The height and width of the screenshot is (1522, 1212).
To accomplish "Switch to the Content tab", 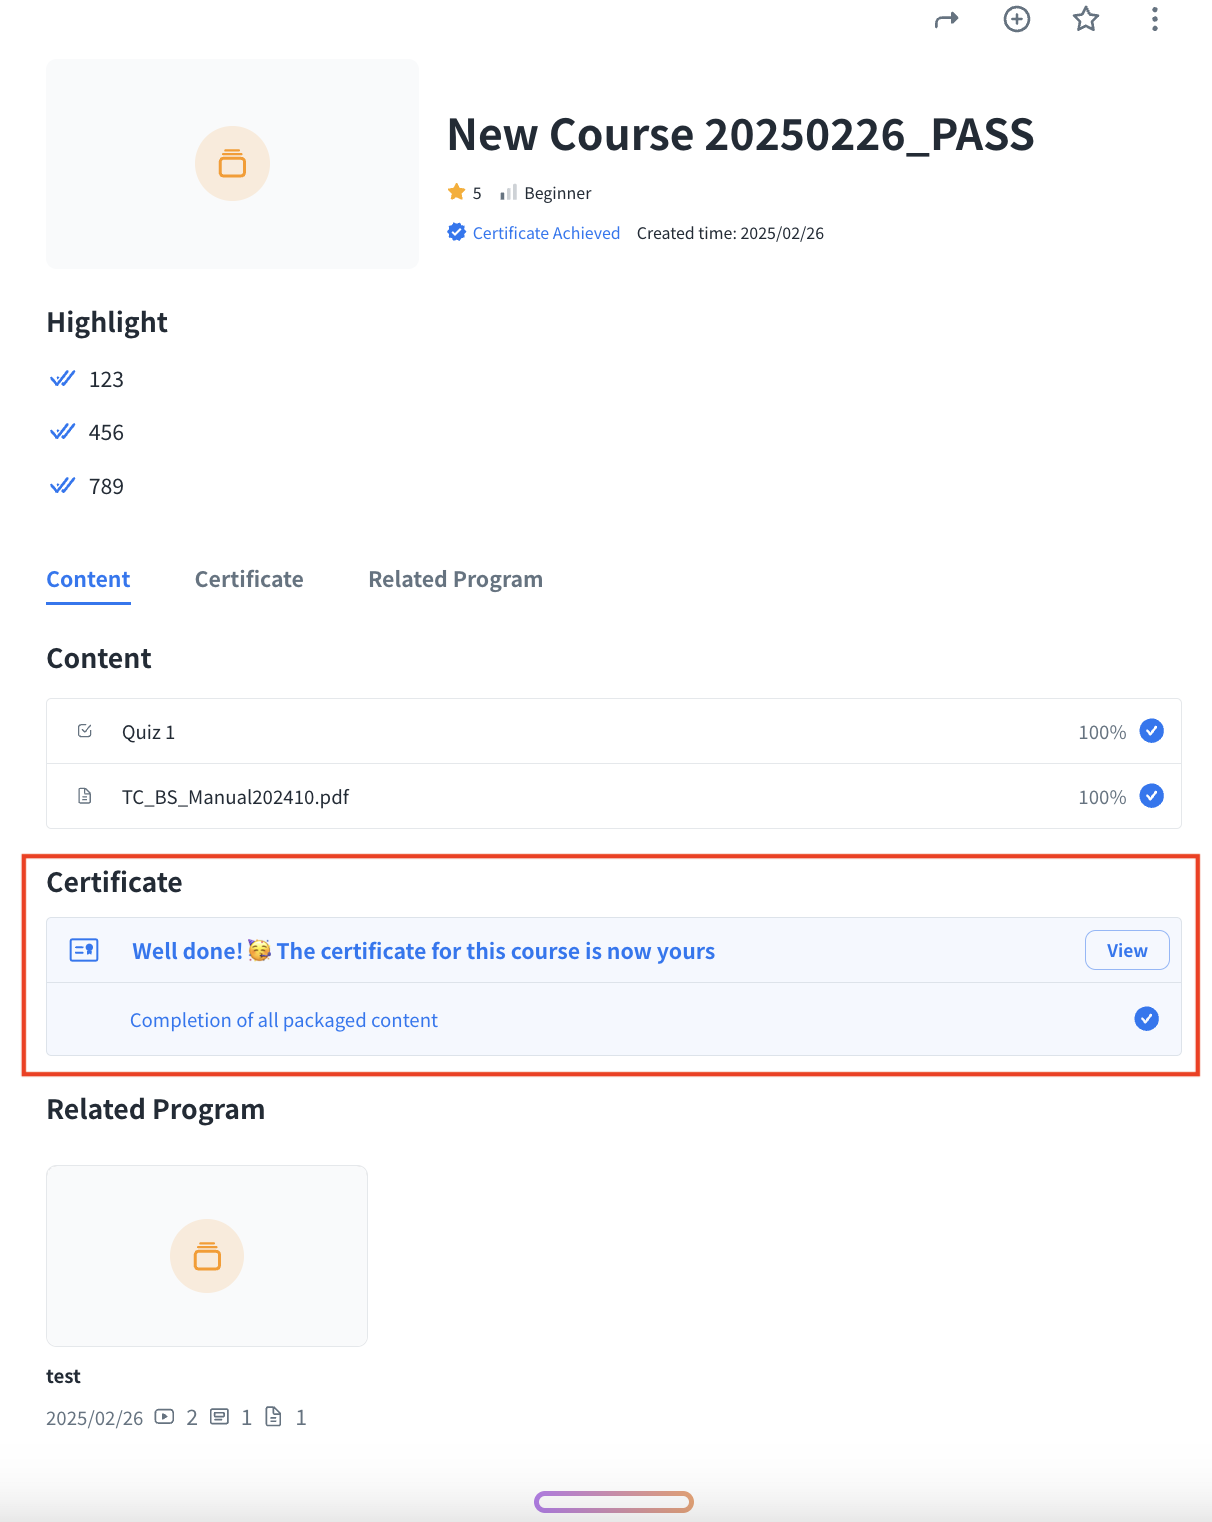I will click(88, 580).
